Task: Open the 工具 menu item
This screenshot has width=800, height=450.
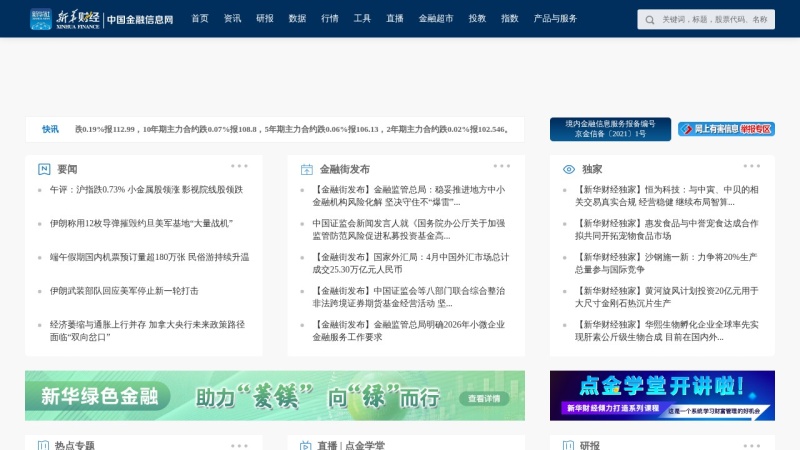Action: click(362, 19)
